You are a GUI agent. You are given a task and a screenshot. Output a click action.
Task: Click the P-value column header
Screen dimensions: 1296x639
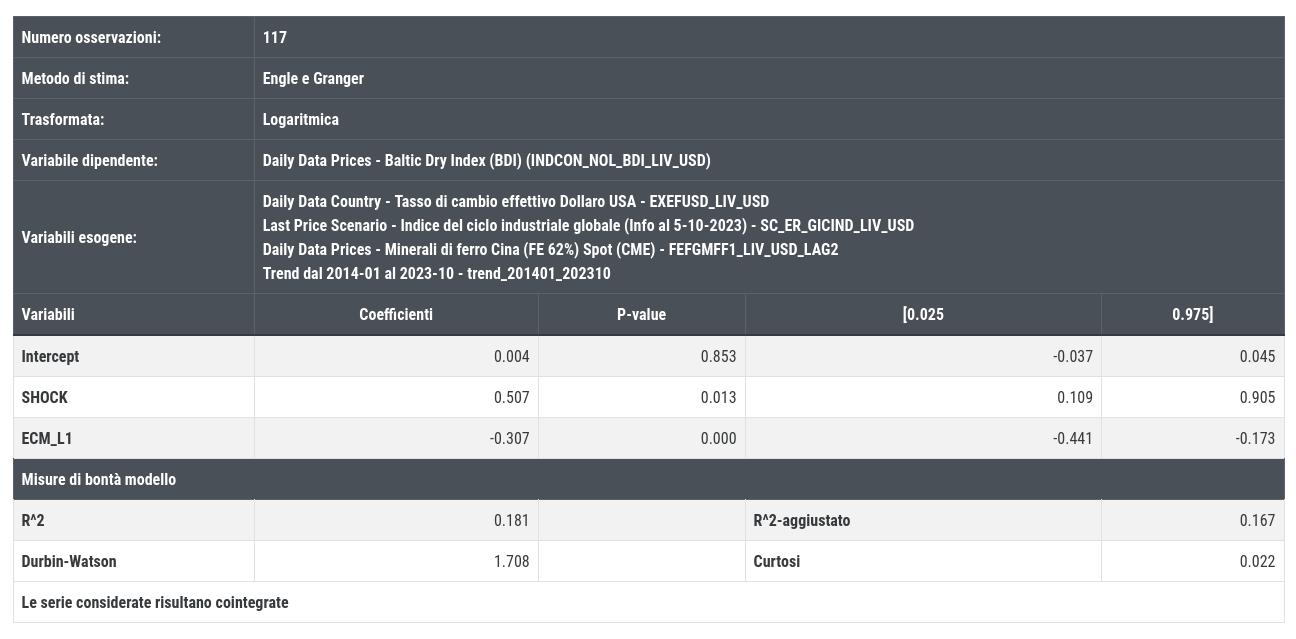point(641,314)
